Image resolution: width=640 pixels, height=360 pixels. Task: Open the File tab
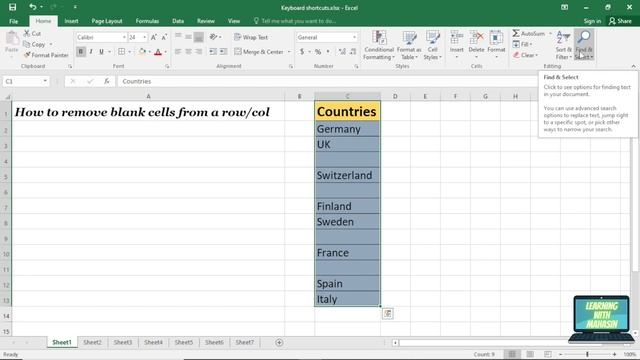[13, 21]
